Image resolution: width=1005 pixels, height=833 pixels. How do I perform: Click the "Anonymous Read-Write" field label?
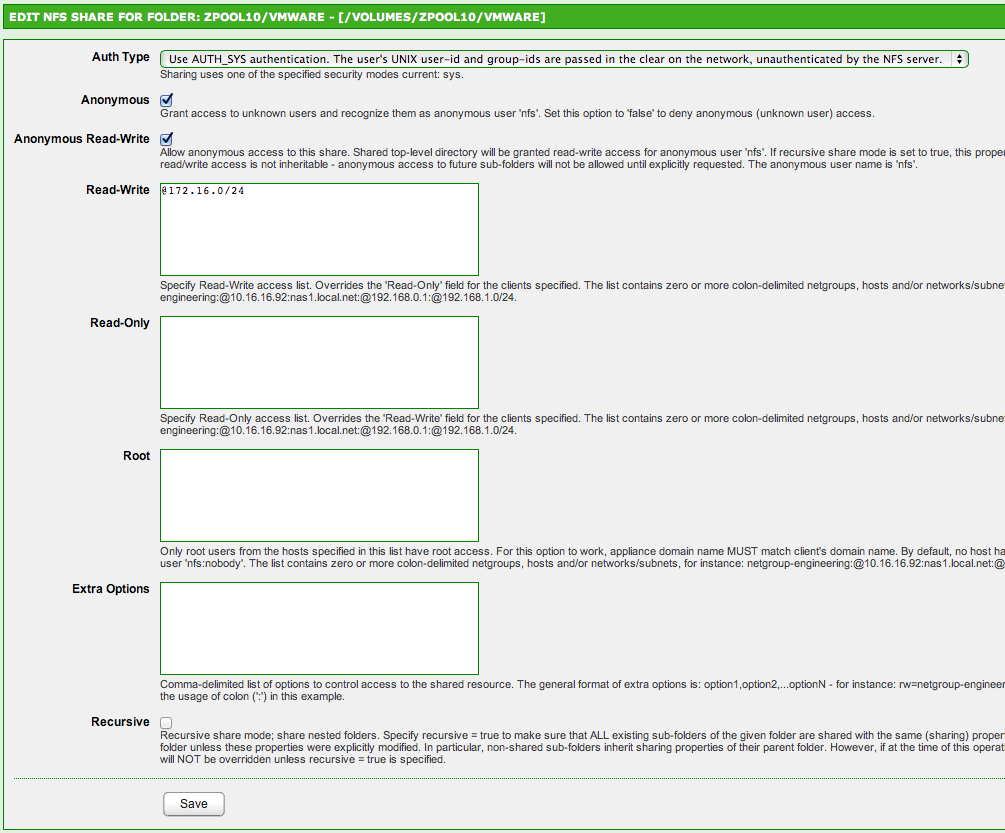pyautogui.click(x=82, y=139)
